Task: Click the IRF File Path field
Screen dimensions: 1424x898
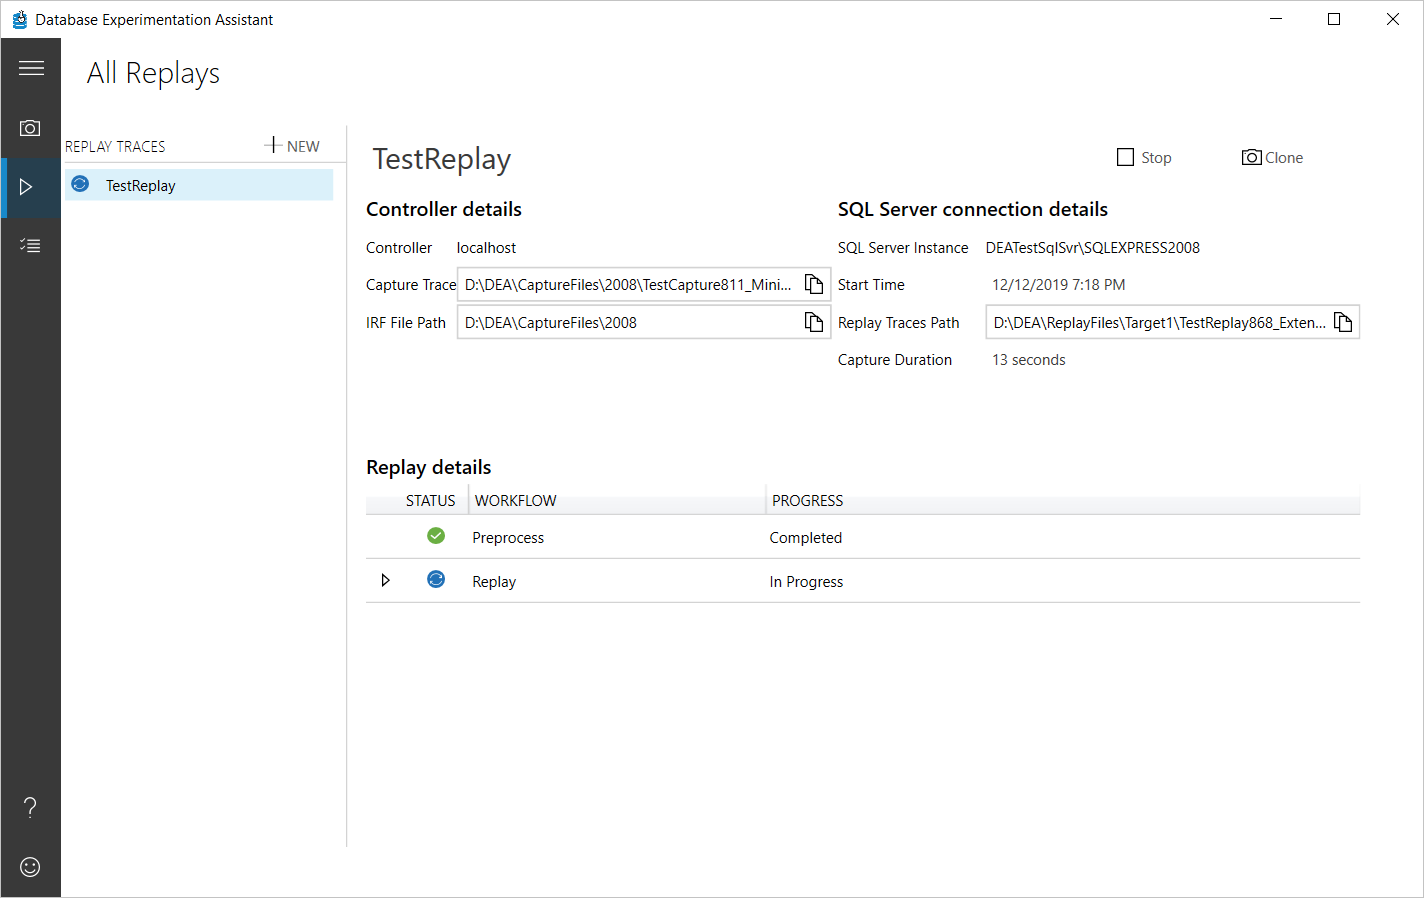Action: click(x=628, y=322)
